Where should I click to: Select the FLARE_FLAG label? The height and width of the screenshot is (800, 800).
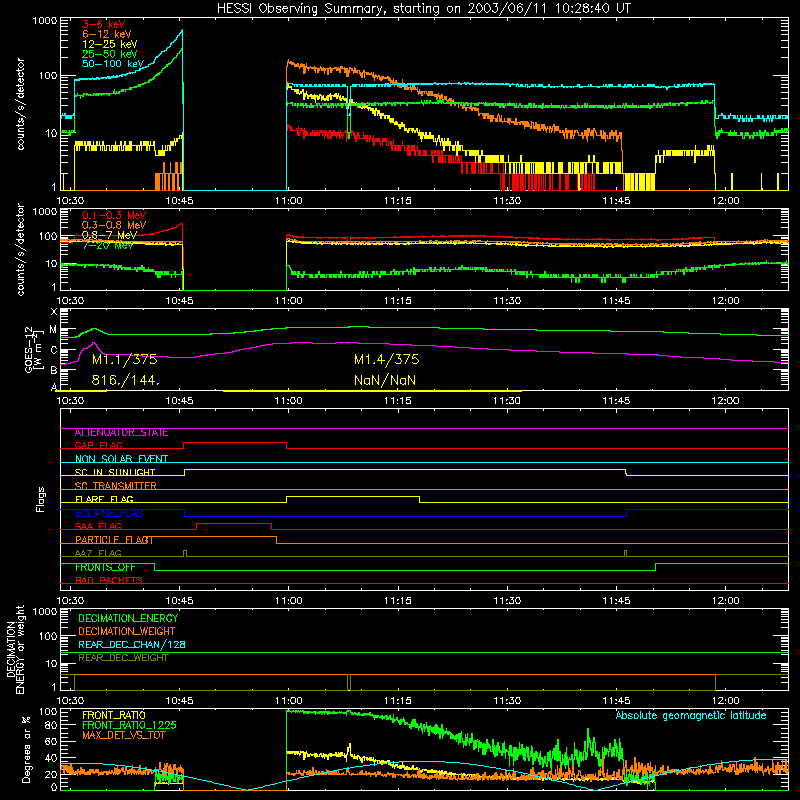pos(104,499)
